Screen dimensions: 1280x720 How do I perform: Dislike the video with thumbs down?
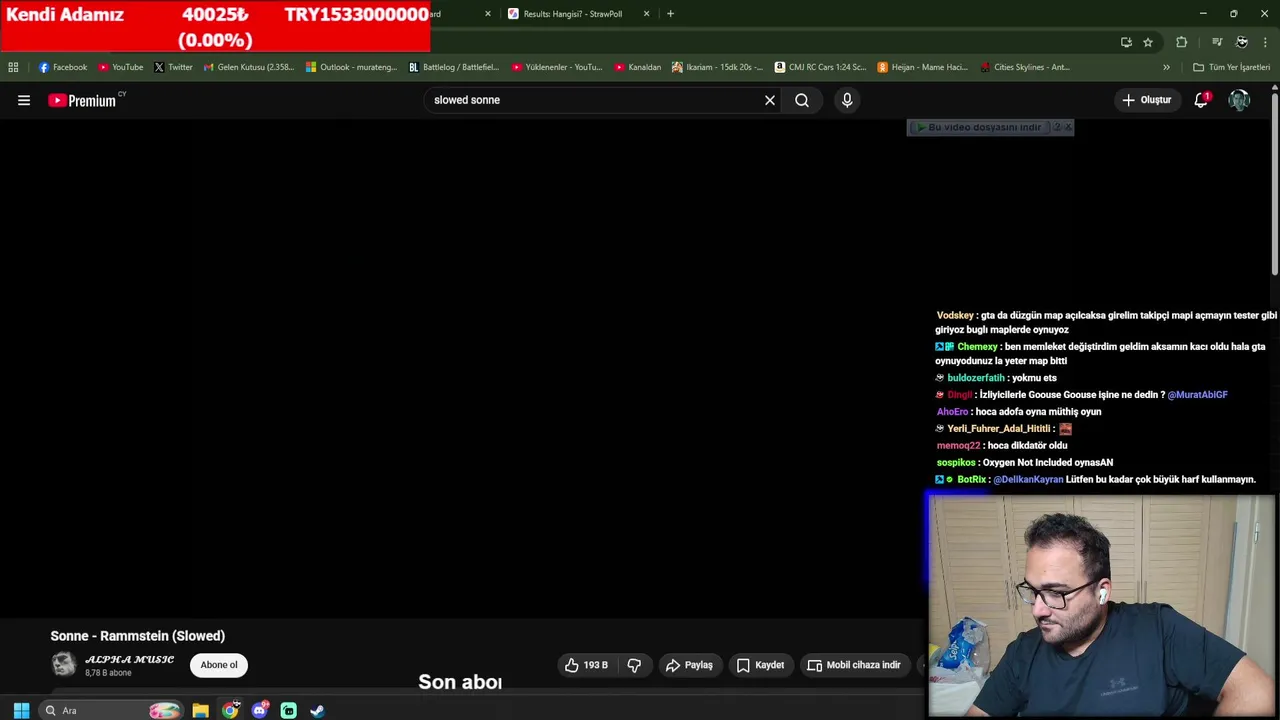pyautogui.click(x=634, y=665)
